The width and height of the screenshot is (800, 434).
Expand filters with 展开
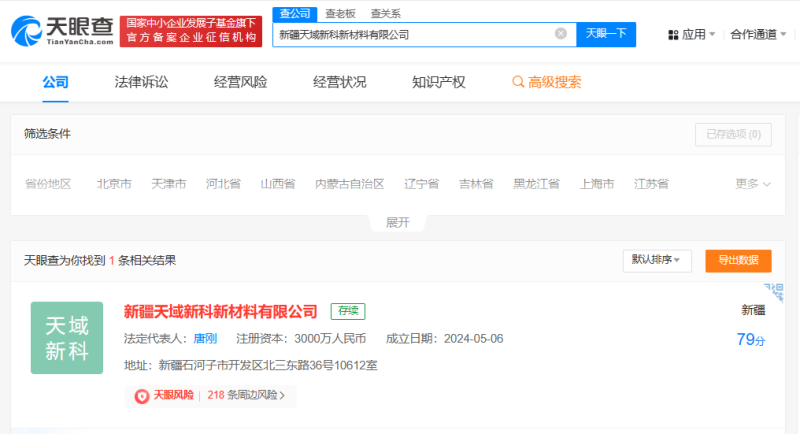point(397,222)
